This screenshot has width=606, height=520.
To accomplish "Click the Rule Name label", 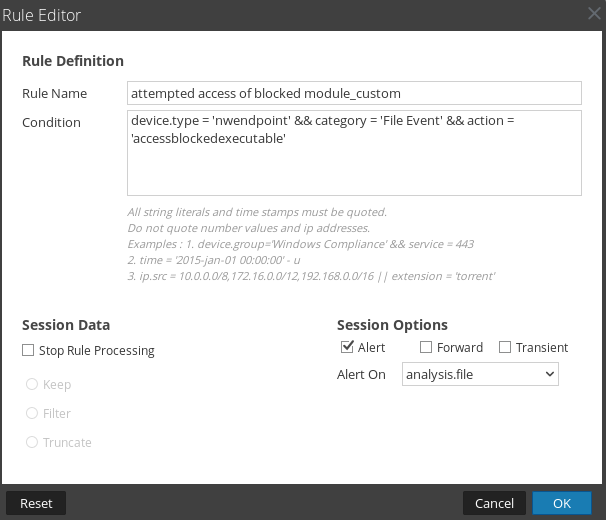I will [x=54, y=93].
